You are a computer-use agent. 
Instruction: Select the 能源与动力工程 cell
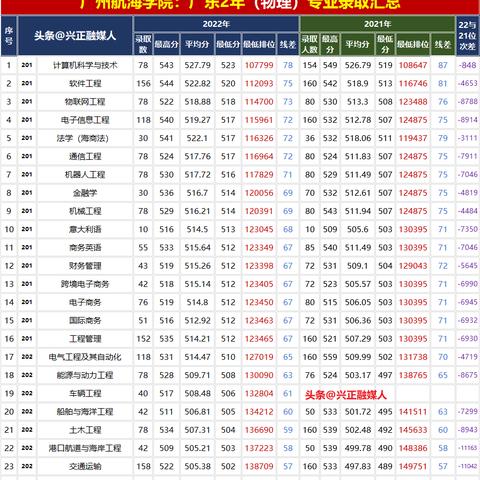pos(85,375)
